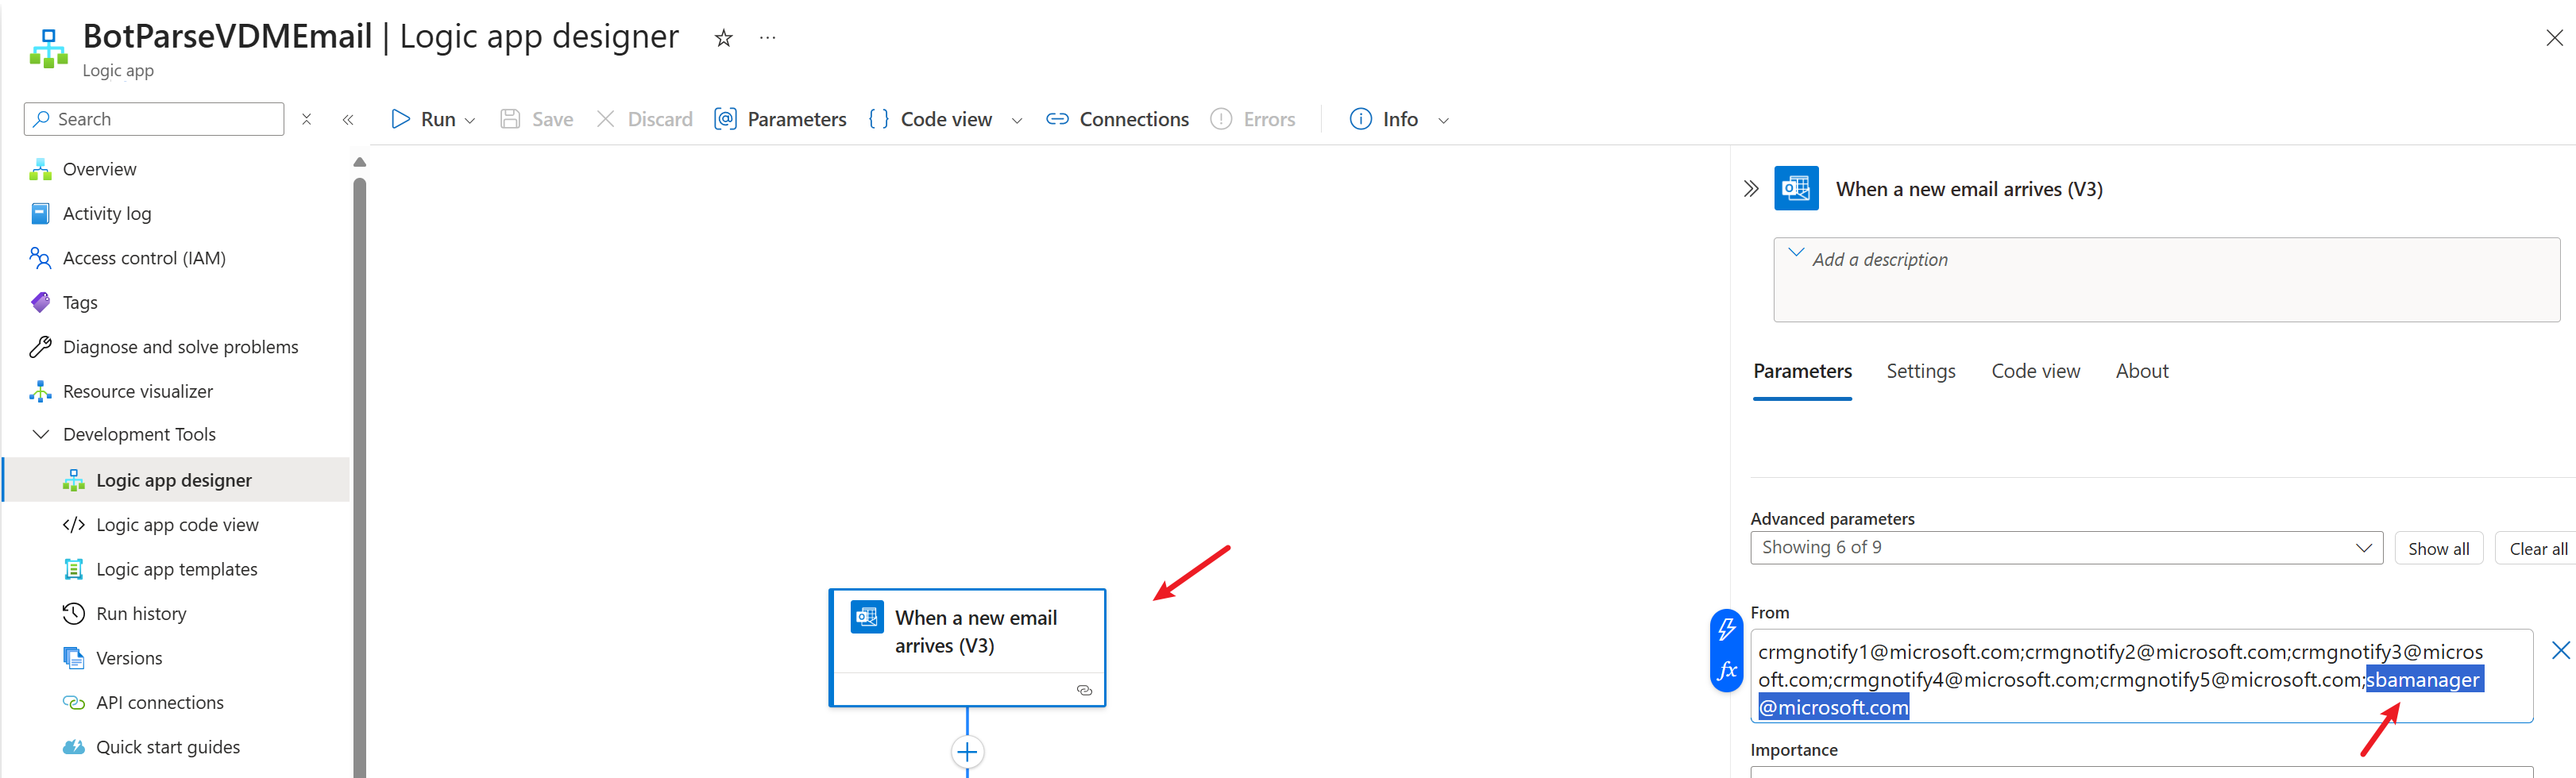Click the Versions icon in sidebar
The height and width of the screenshot is (778, 2576).
point(73,658)
